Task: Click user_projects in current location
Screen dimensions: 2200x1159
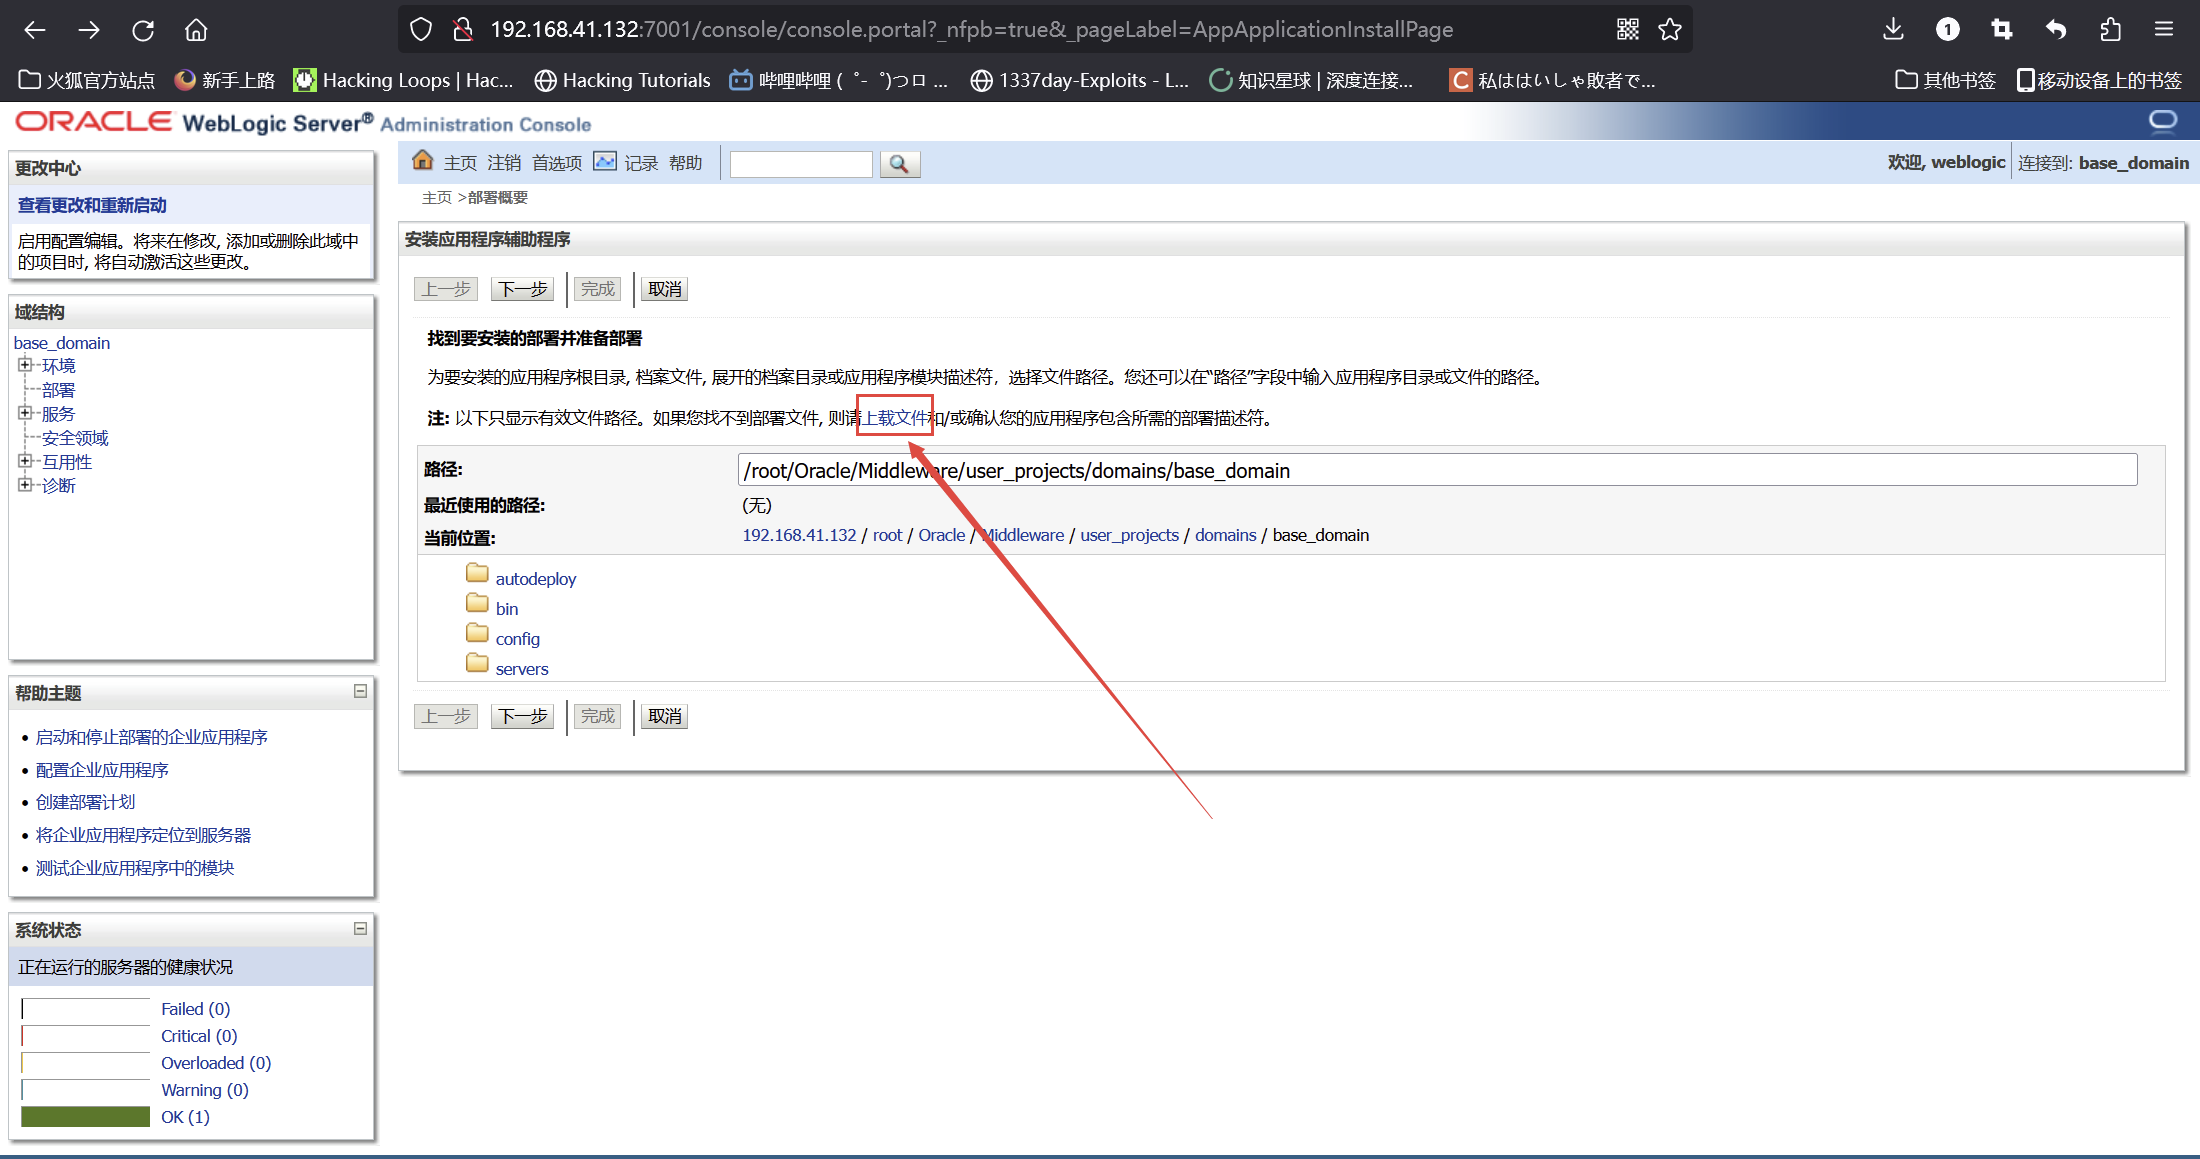Action: (1130, 535)
